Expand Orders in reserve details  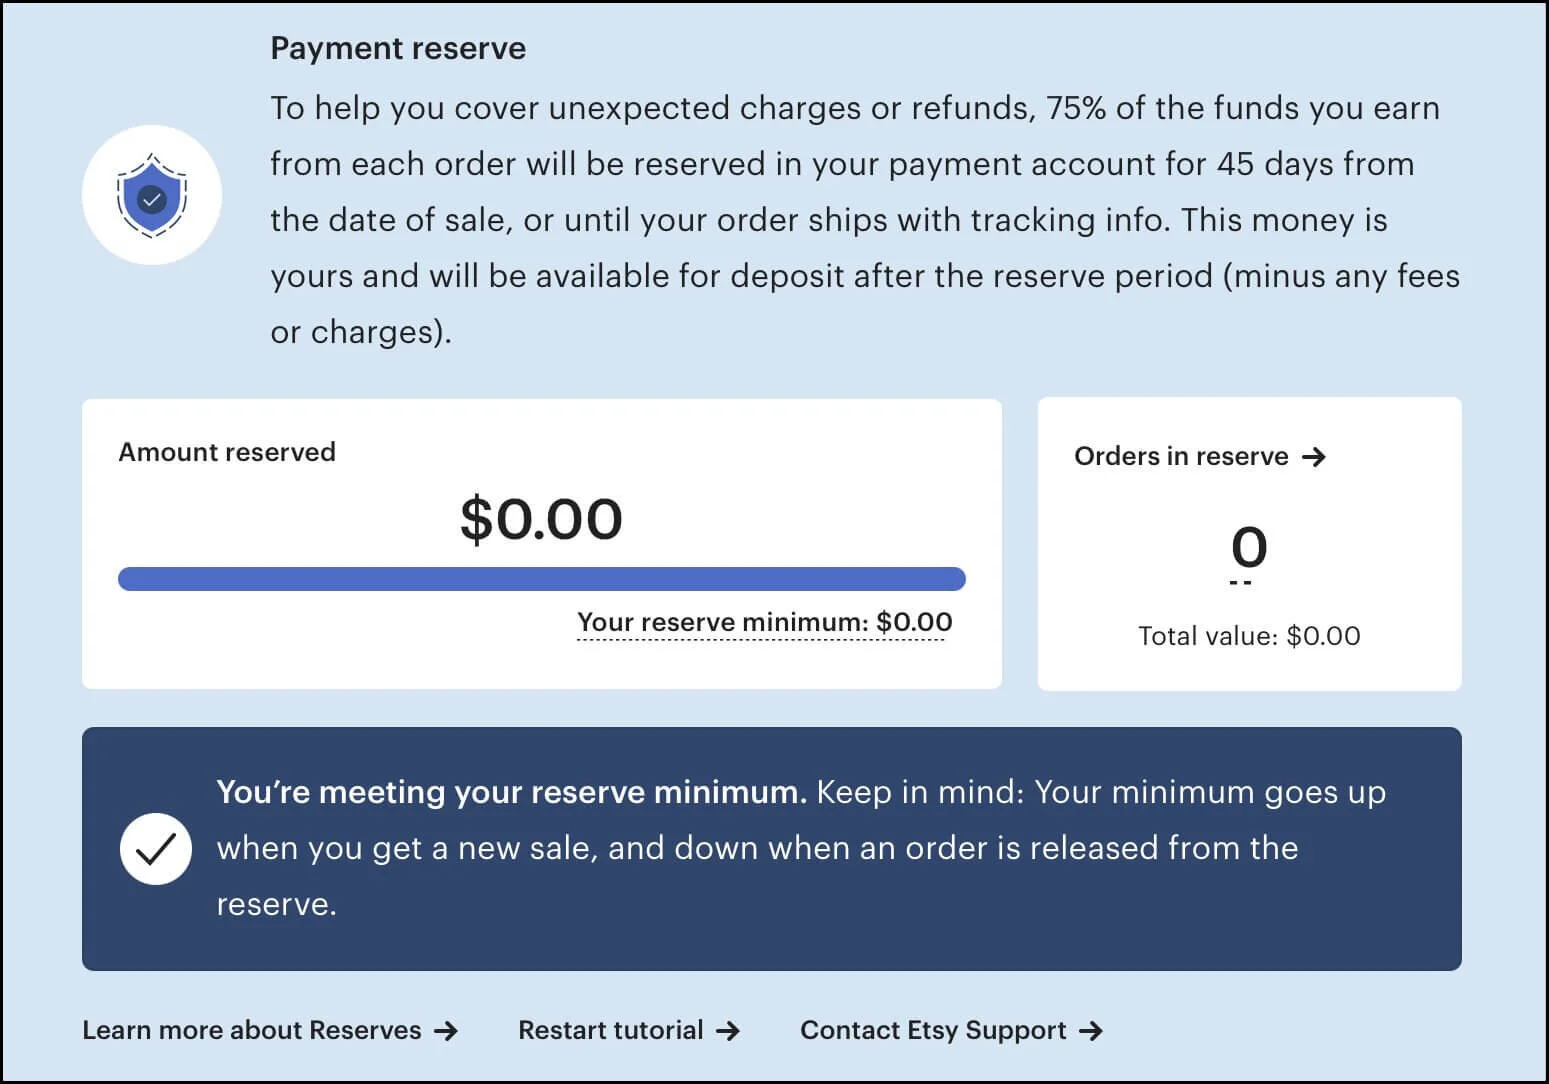pos(1200,457)
